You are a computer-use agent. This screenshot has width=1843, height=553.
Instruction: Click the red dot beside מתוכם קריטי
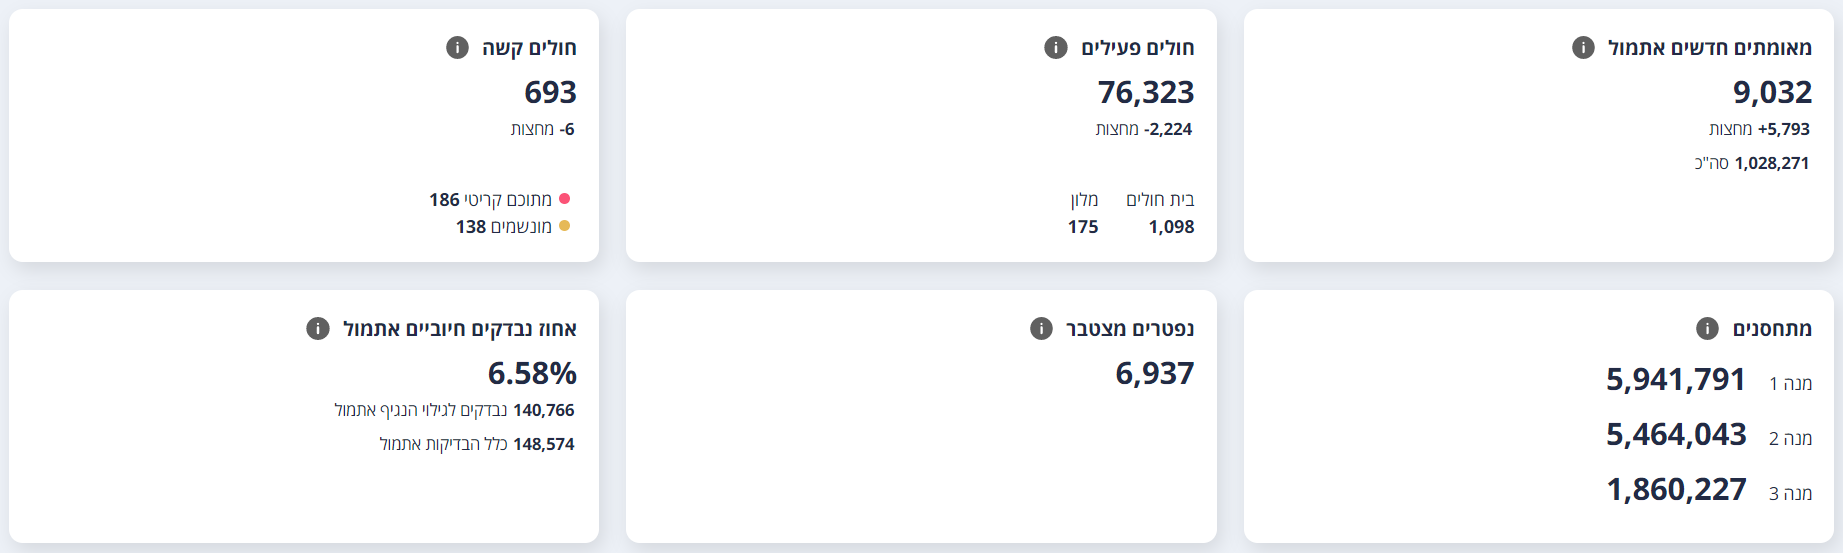(564, 199)
